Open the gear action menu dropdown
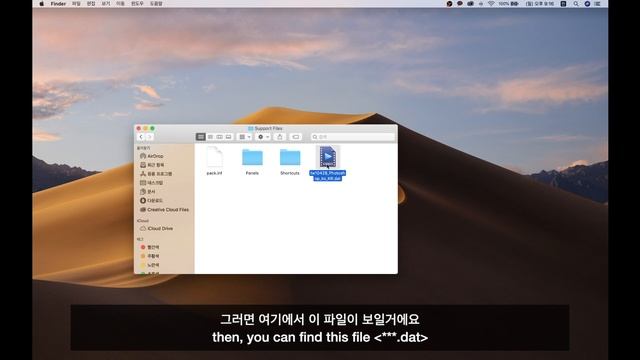 tap(263, 137)
